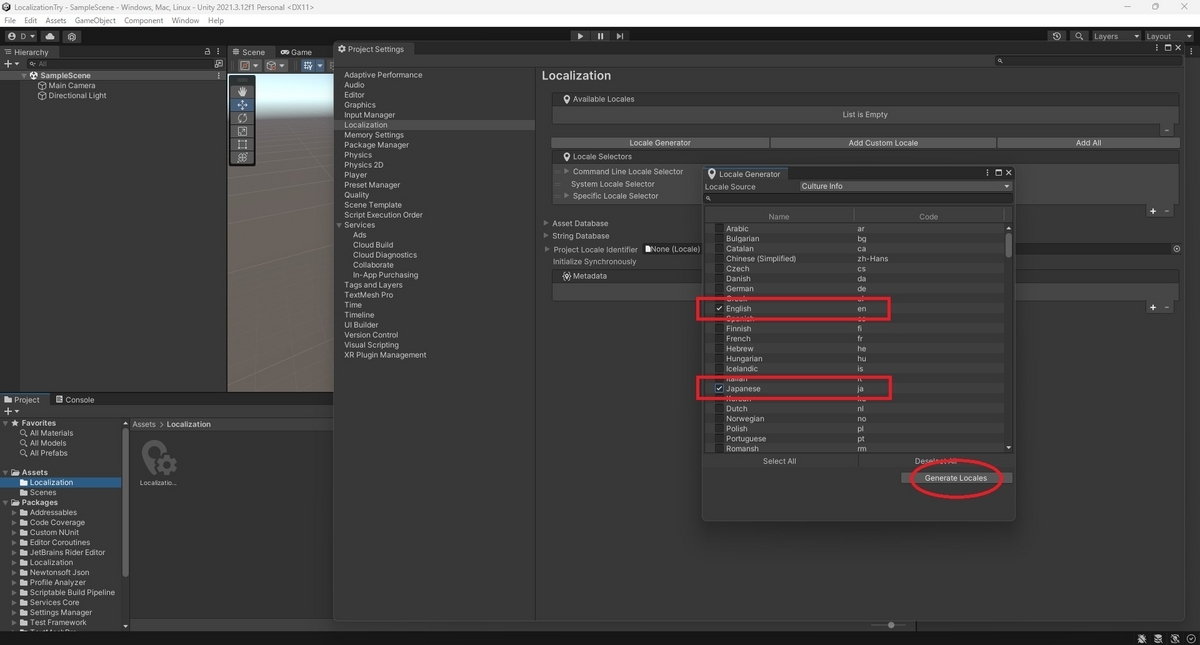This screenshot has width=1200, height=645.
Task: Collapse the SampleScene hierarchy arrow
Action: [24, 75]
